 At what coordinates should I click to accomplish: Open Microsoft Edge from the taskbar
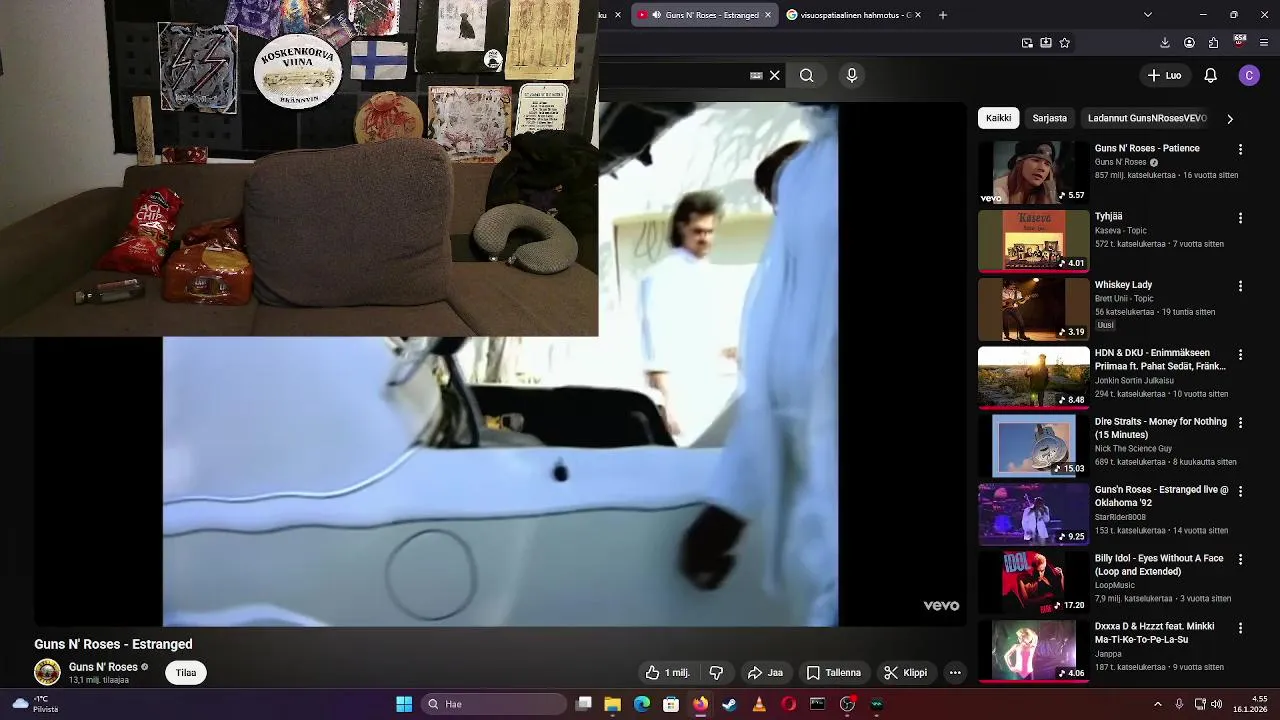(x=642, y=704)
